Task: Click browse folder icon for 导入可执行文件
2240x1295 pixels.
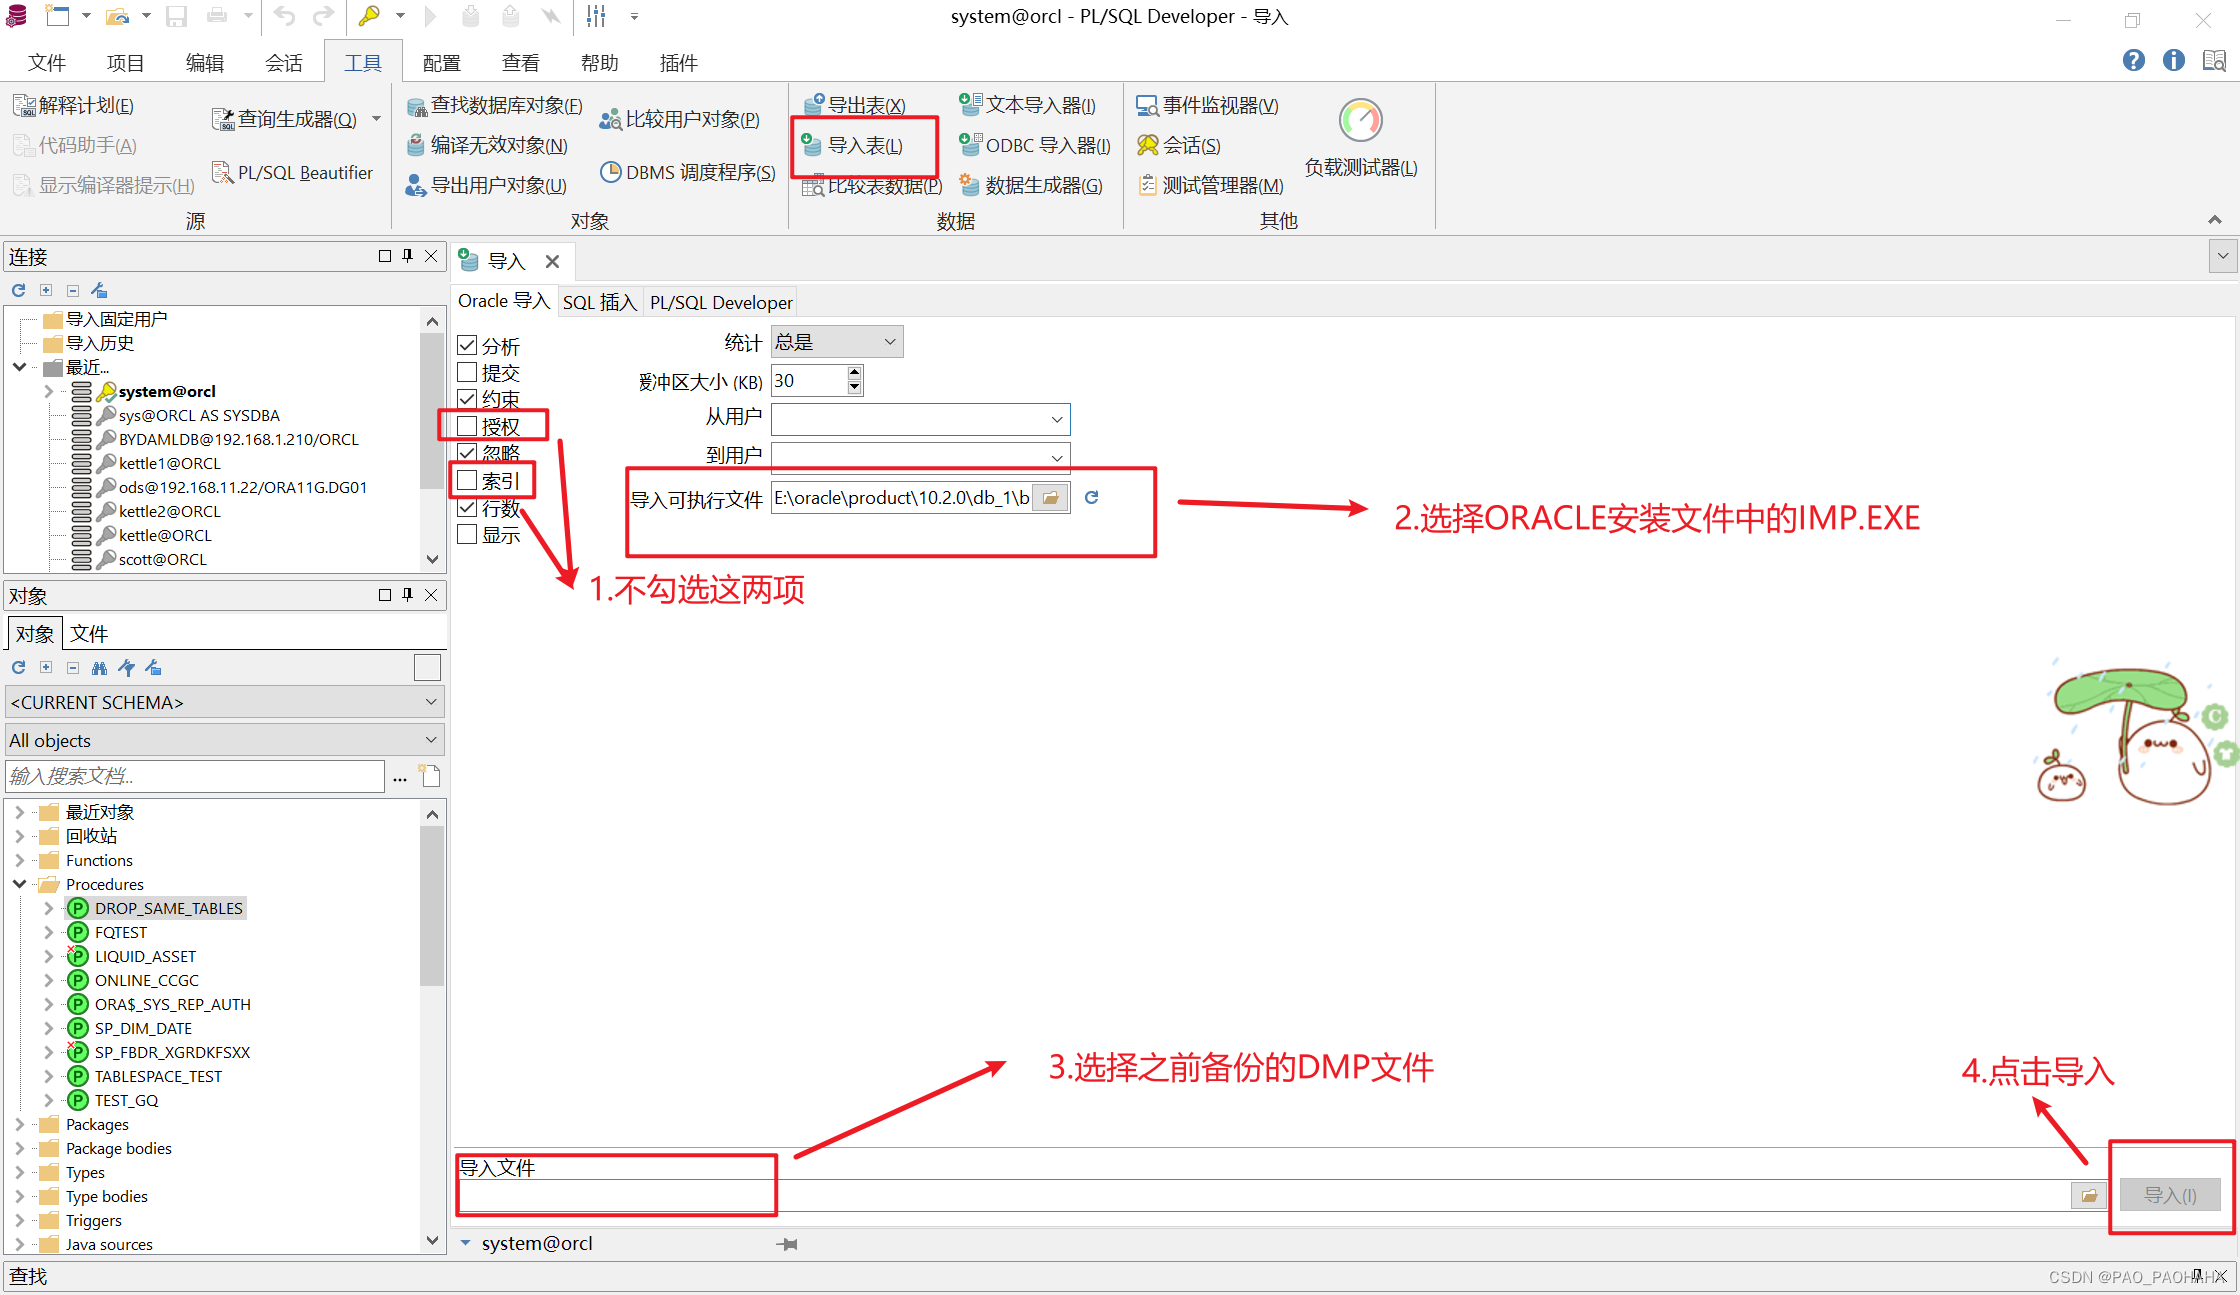Action: 1050,498
